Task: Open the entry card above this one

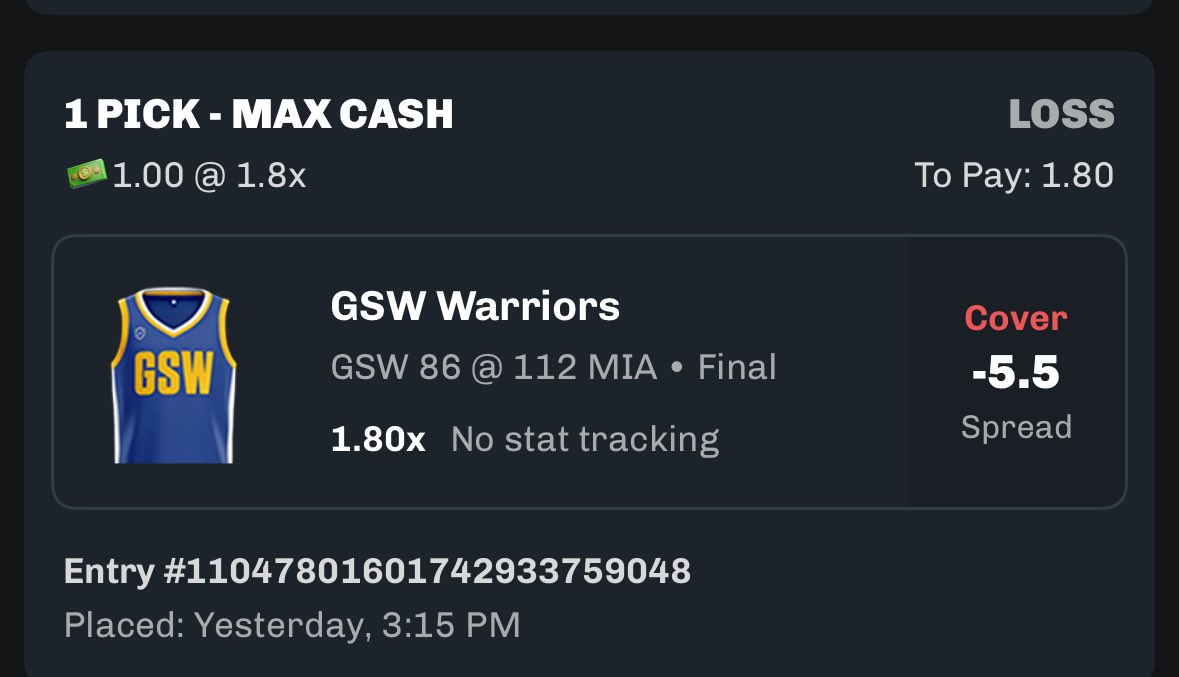Action: pyautogui.click(x=590, y=7)
